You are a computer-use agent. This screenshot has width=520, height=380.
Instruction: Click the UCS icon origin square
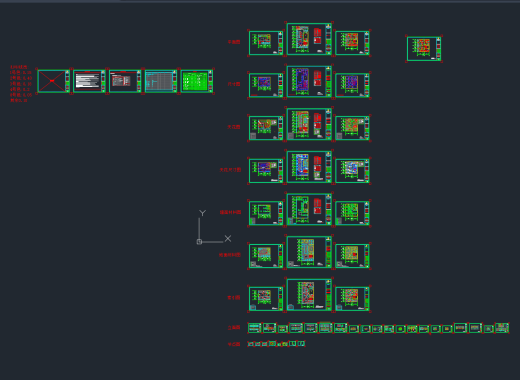point(199,242)
